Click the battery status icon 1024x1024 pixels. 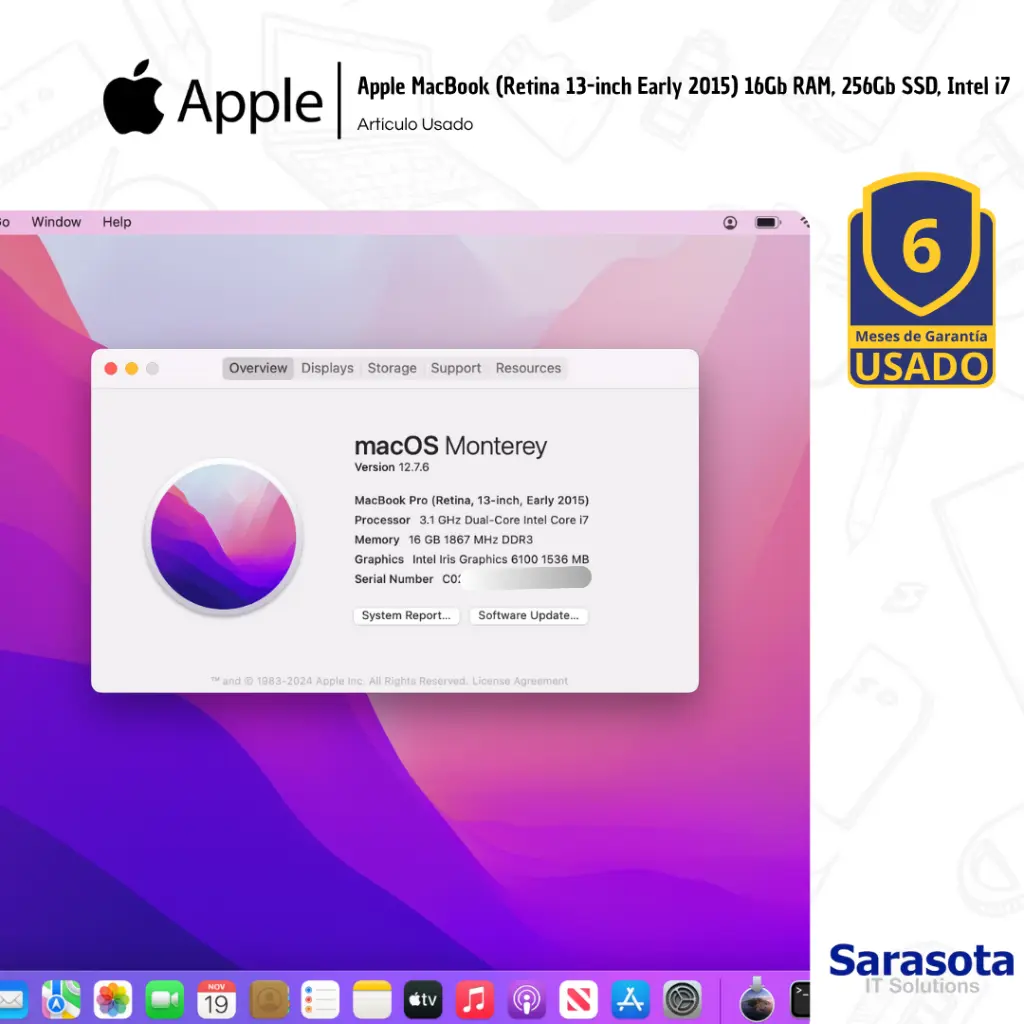pos(767,222)
